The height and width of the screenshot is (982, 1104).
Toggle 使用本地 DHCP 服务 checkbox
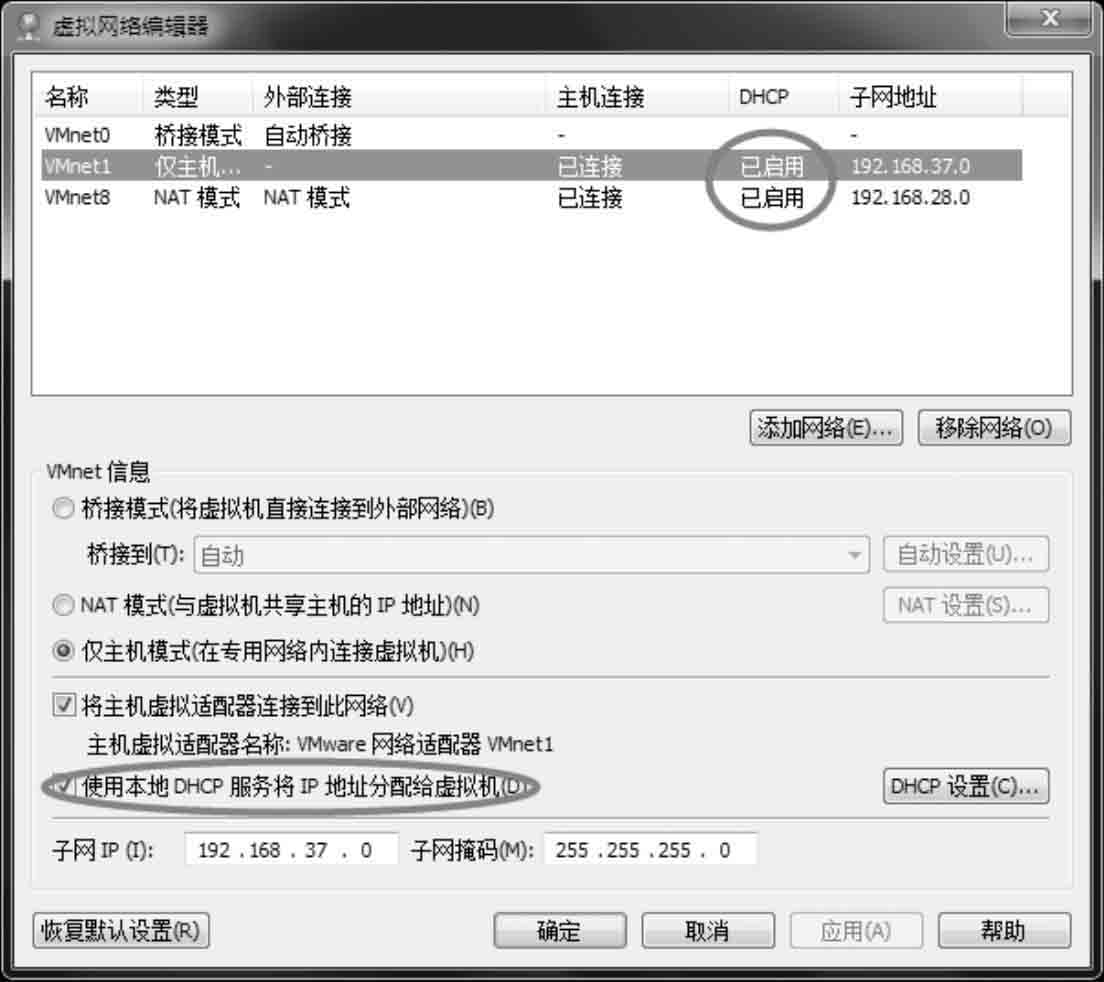click(64, 786)
